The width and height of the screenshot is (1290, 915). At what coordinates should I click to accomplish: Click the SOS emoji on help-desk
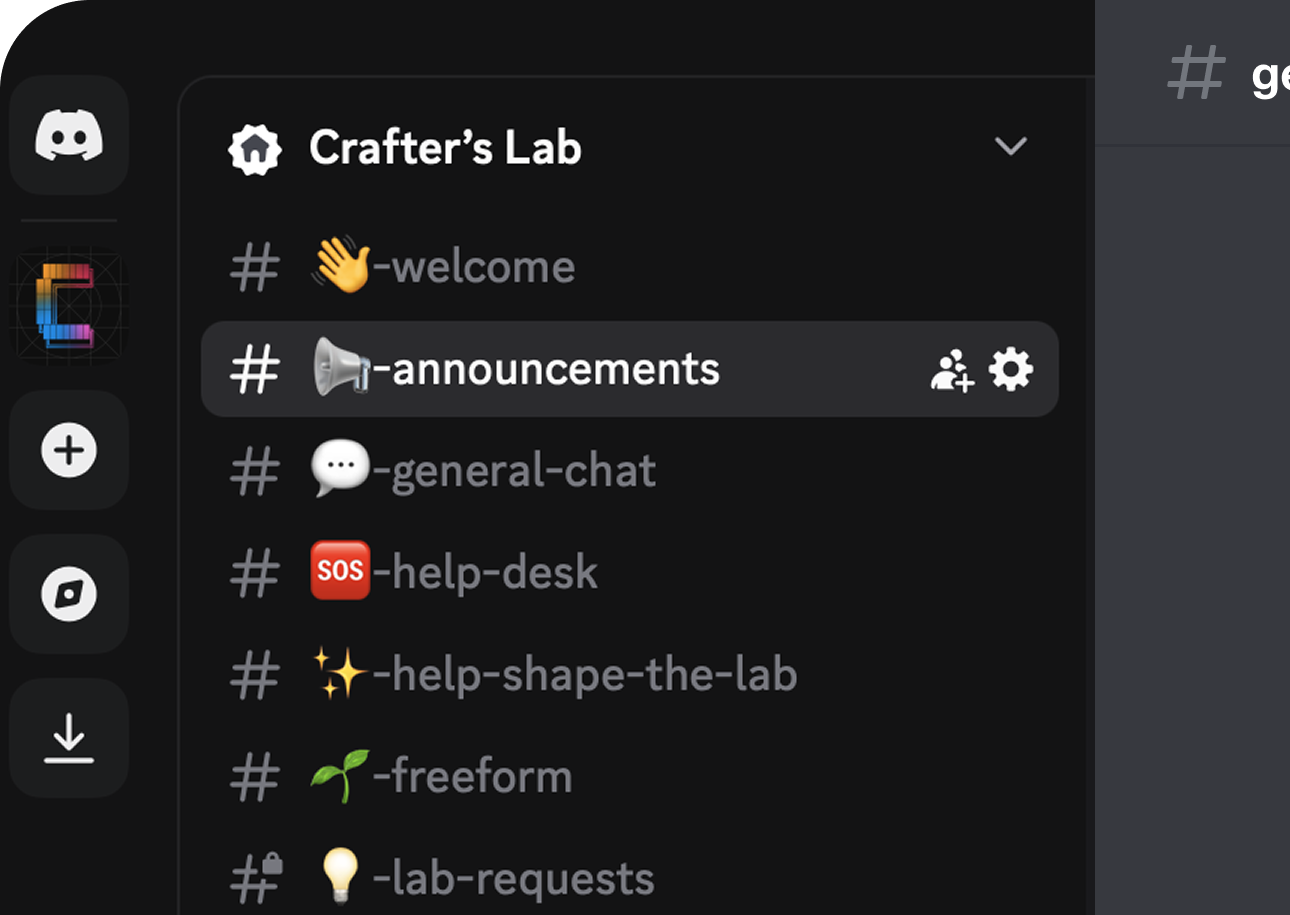[x=340, y=571]
